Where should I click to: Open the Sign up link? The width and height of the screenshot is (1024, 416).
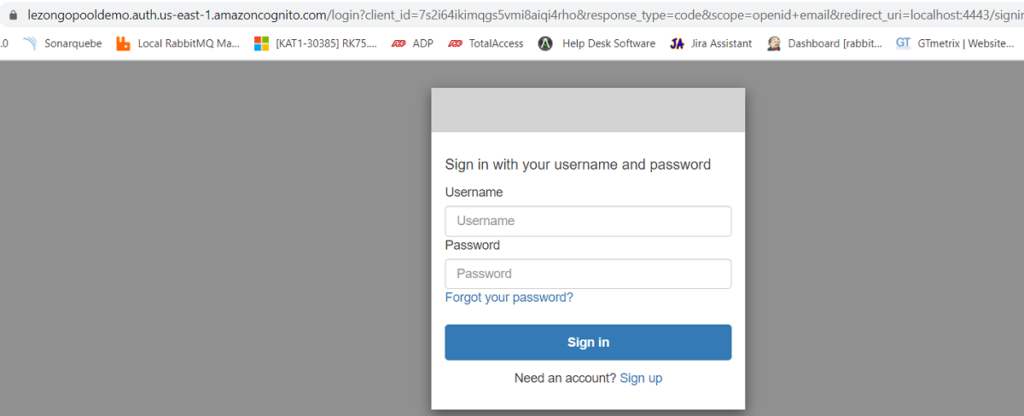(641, 378)
